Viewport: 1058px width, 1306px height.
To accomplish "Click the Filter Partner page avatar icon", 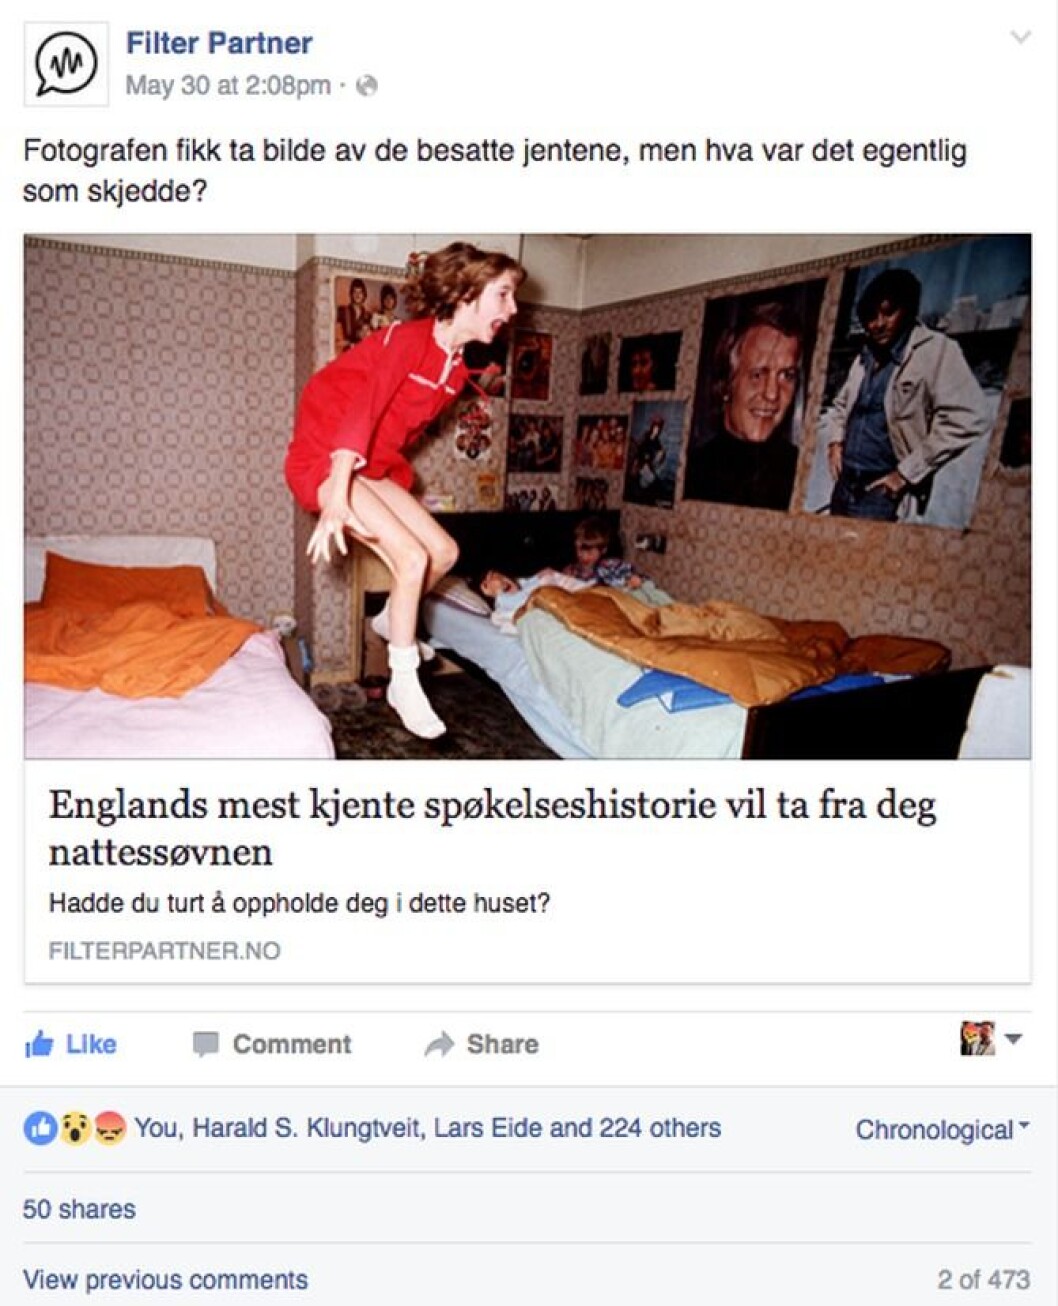I will (66, 64).
